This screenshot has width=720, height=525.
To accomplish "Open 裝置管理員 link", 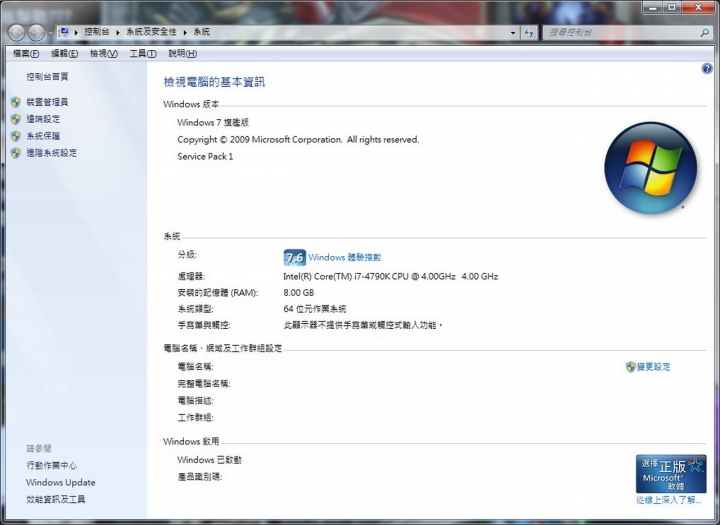I will (x=47, y=102).
